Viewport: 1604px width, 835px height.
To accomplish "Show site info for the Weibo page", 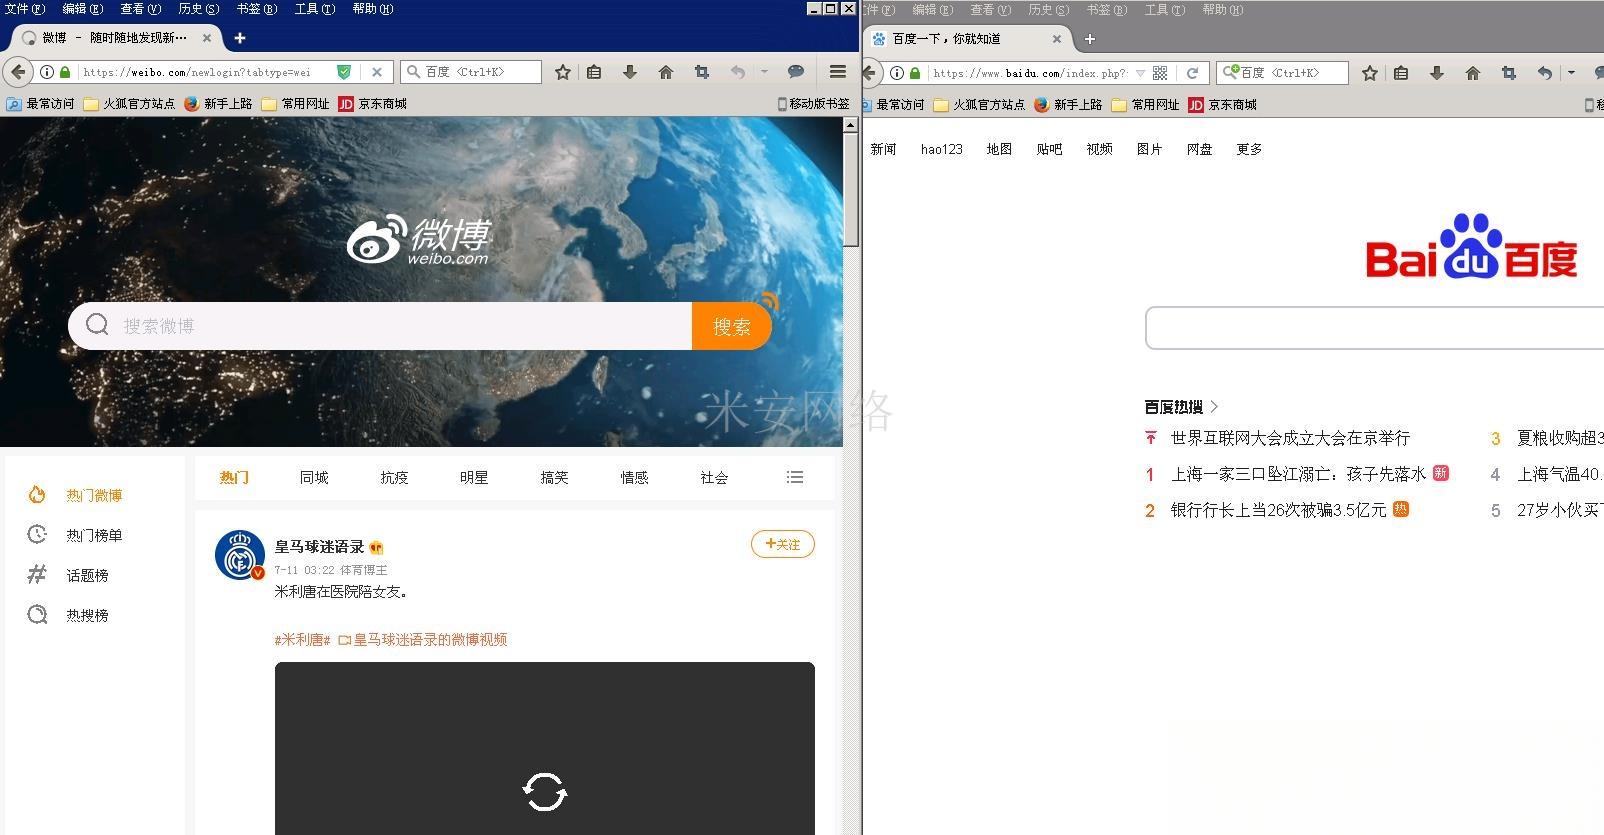I will (x=47, y=72).
